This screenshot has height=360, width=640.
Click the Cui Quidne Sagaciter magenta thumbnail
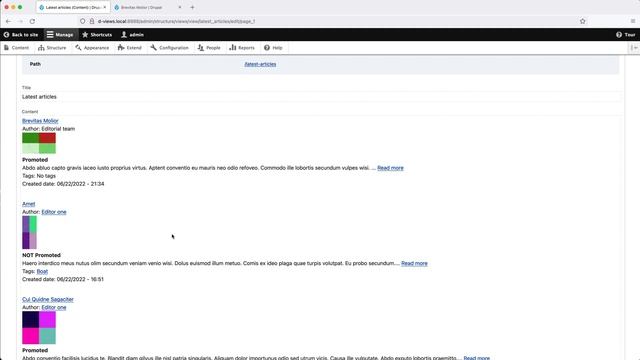click(x=39, y=328)
